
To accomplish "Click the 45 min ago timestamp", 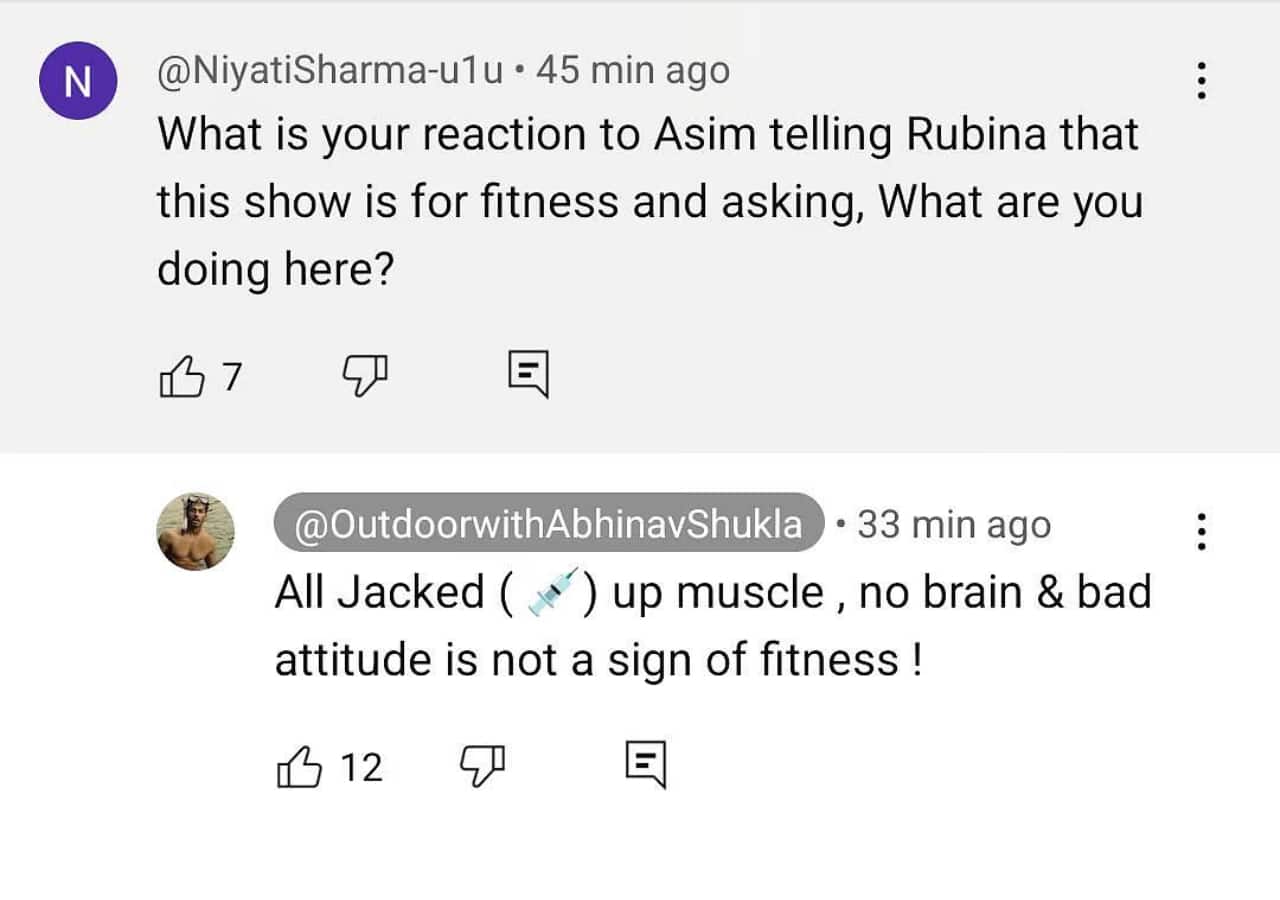I will pyautogui.click(x=633, y=71).
